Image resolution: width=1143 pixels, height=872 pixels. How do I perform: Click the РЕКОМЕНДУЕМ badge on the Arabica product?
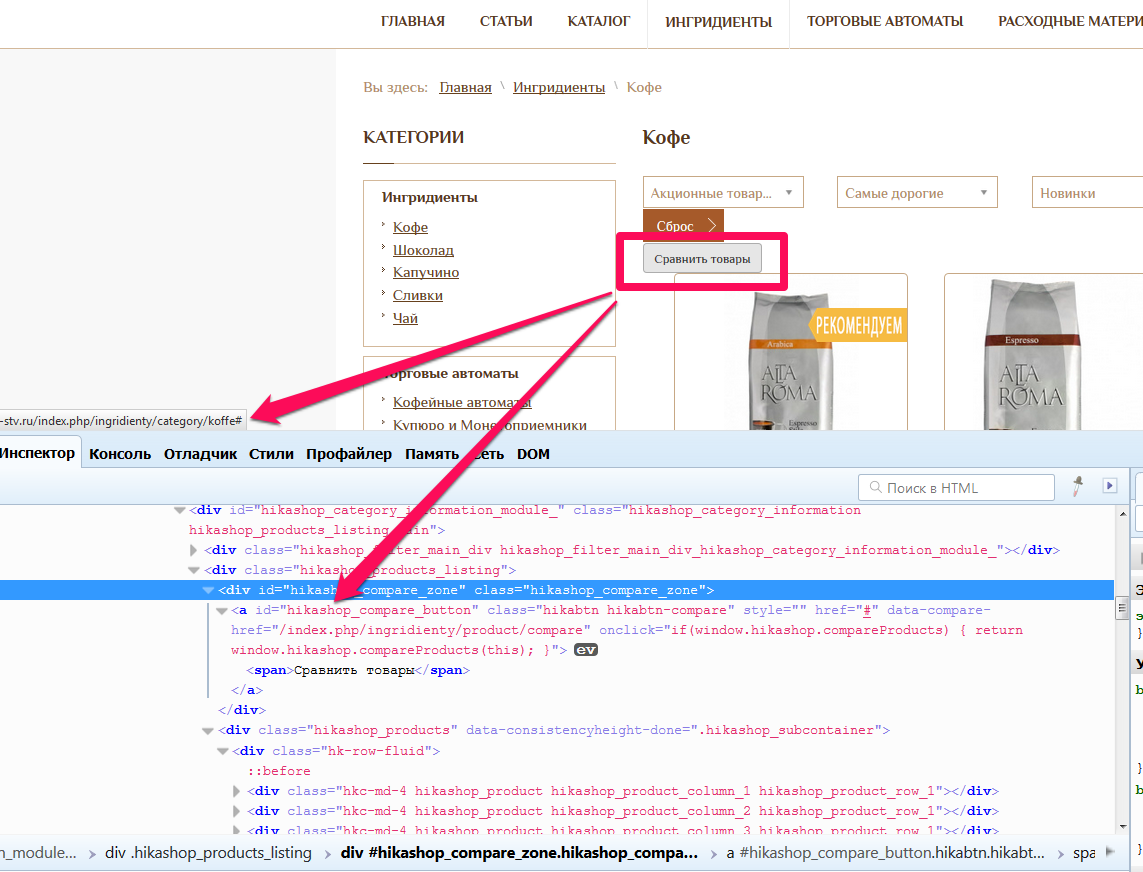859,325
